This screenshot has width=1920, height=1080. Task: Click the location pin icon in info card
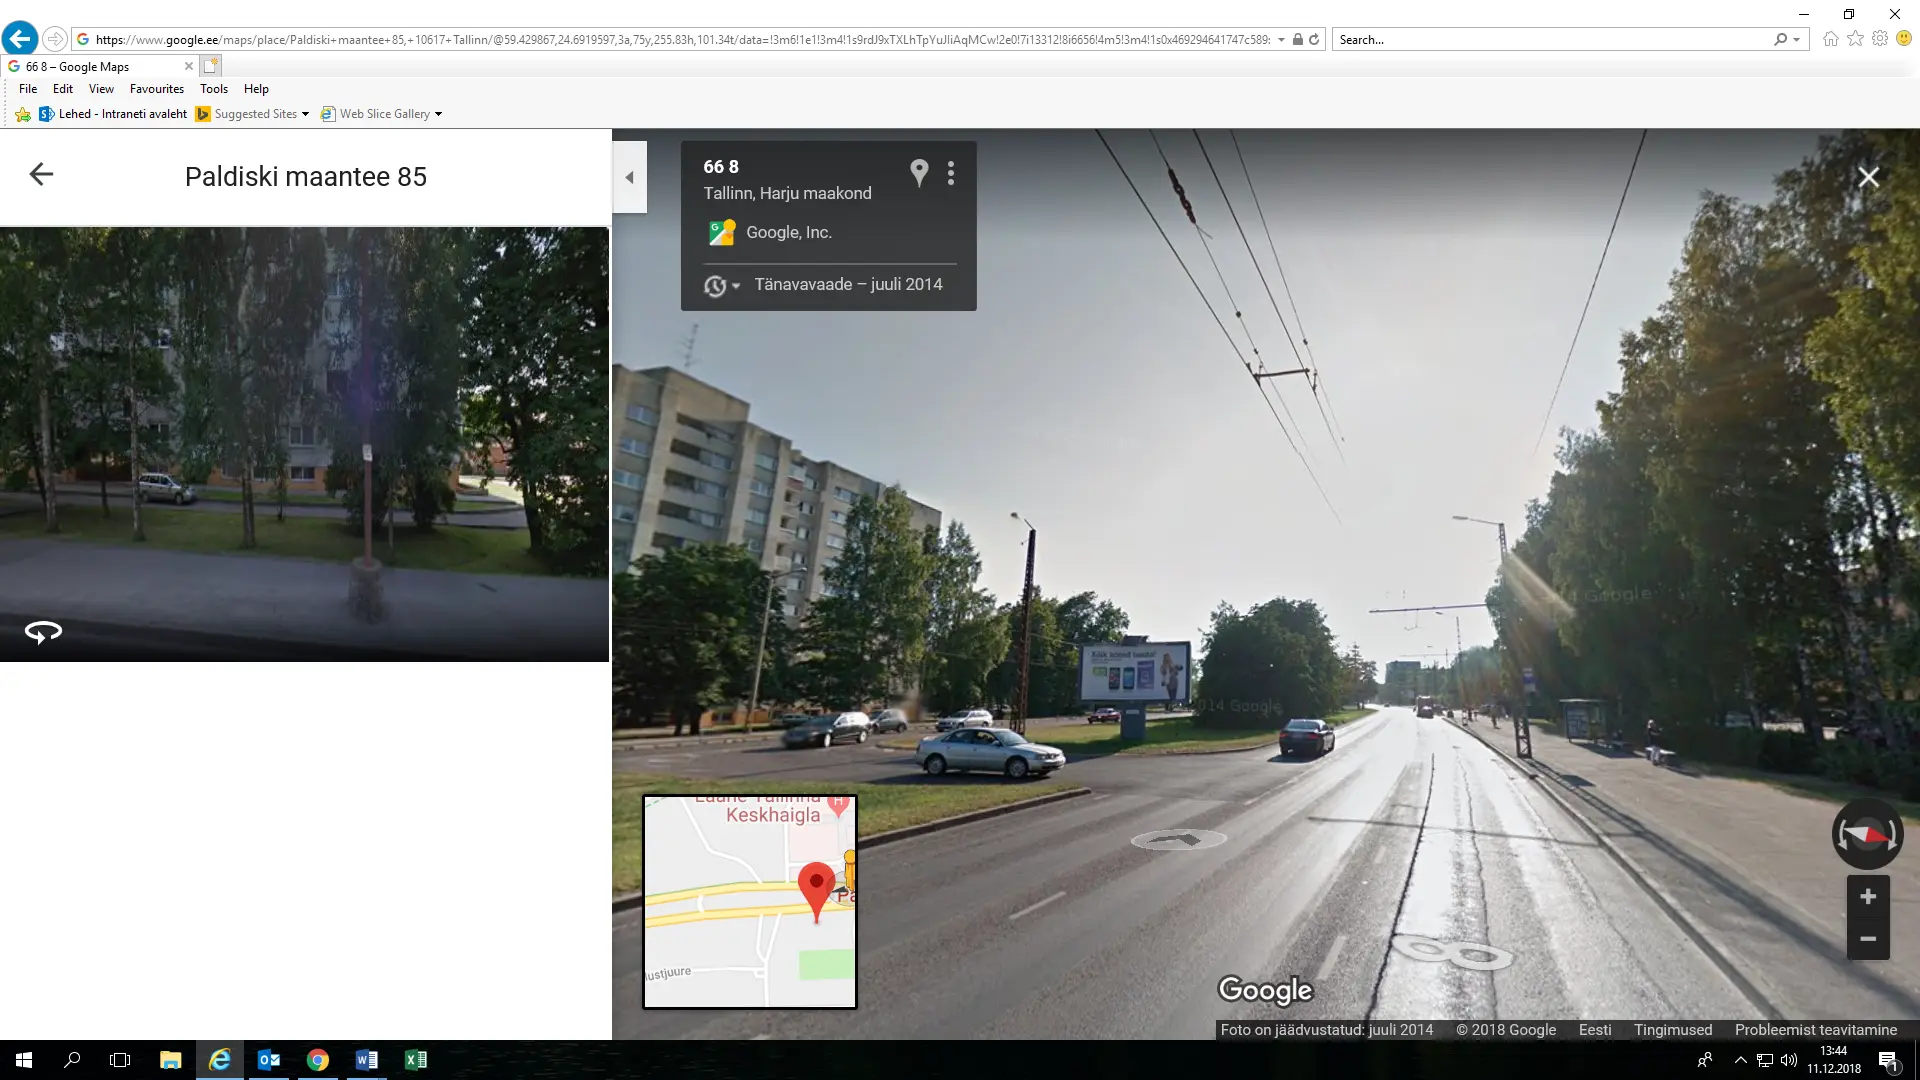(919, 173)
